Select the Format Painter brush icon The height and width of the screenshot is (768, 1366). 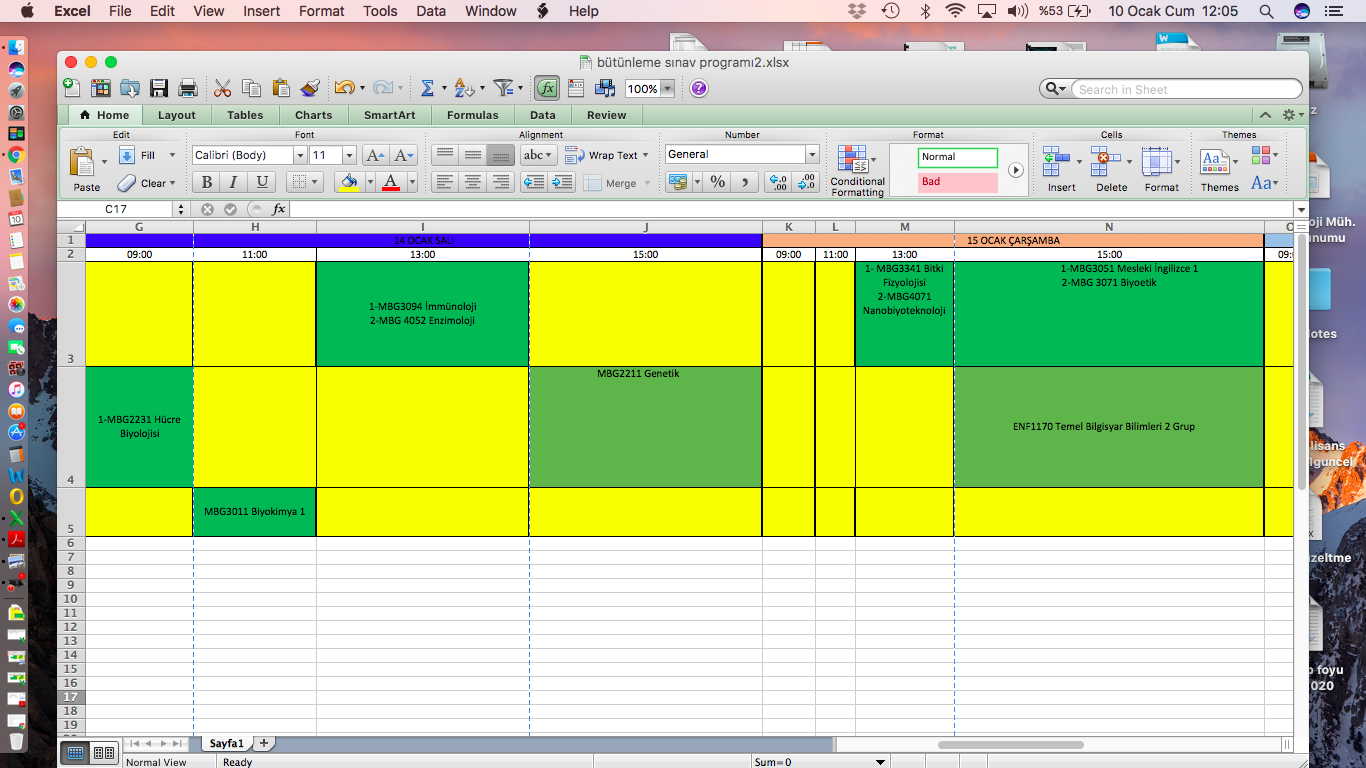click(x=309, y=89)
